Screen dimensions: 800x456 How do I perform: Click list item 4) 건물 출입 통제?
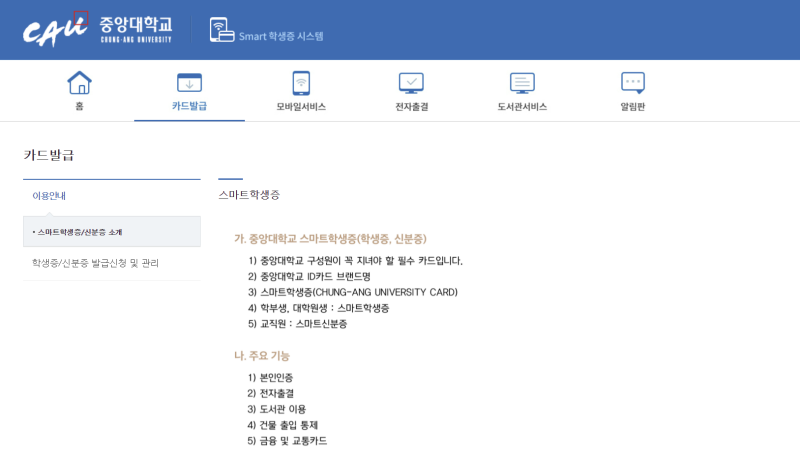pos(283,425)
